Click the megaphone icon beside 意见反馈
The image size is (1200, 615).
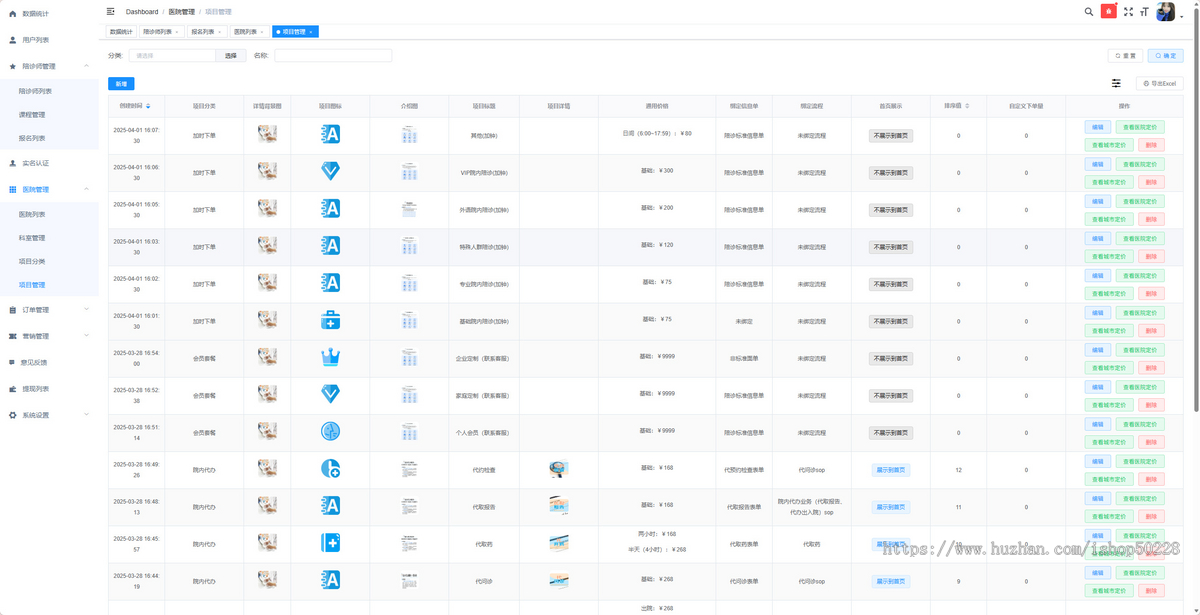(12, 362)
